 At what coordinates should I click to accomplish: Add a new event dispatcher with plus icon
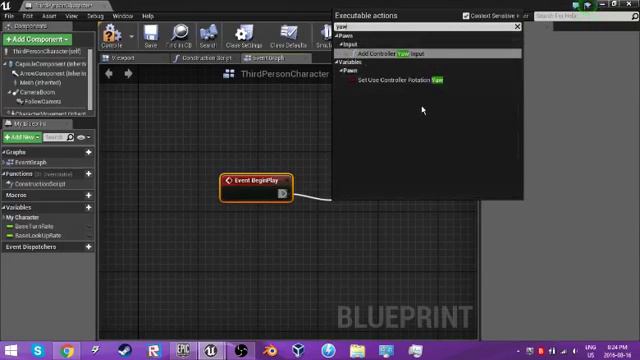coord(89,247)
